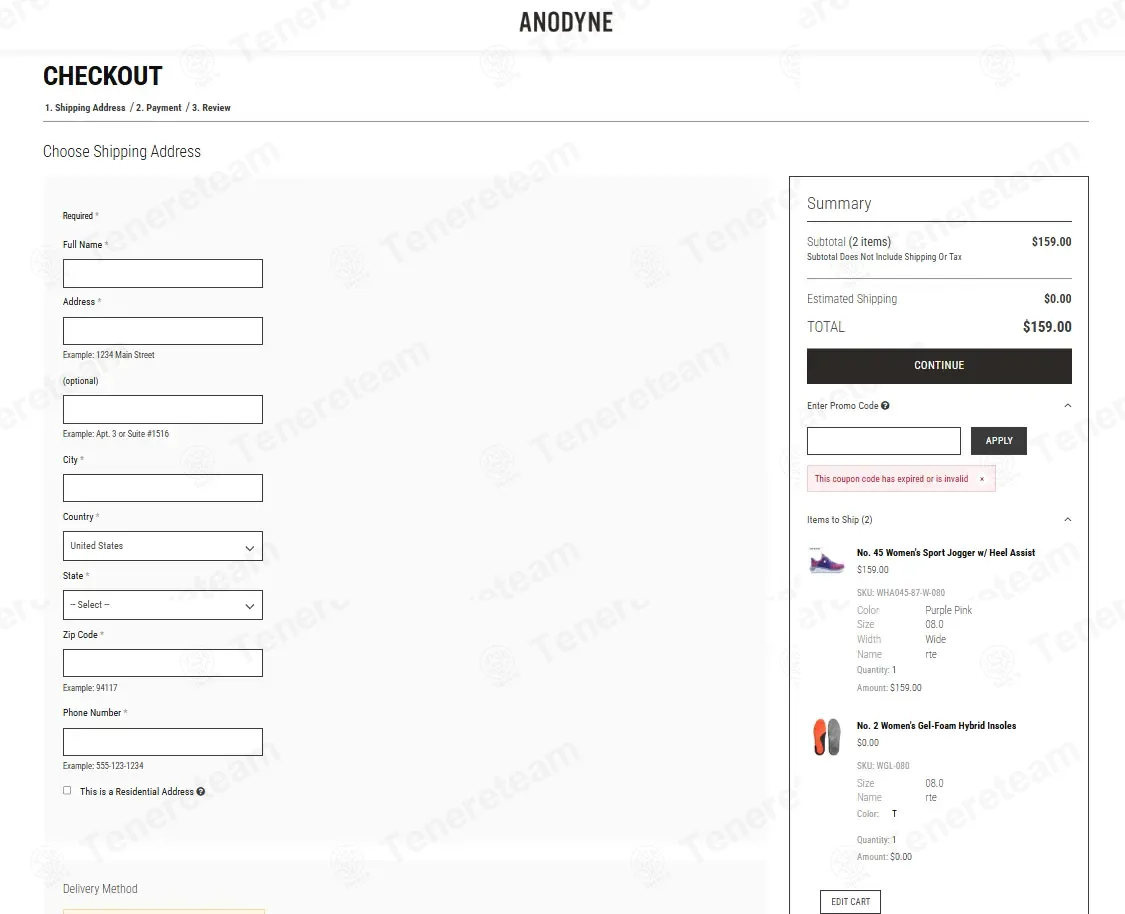Click 'Example: 1234 Main Street' hint
This screenshot has width=1125, height=914.
click(x=108, y=354)
